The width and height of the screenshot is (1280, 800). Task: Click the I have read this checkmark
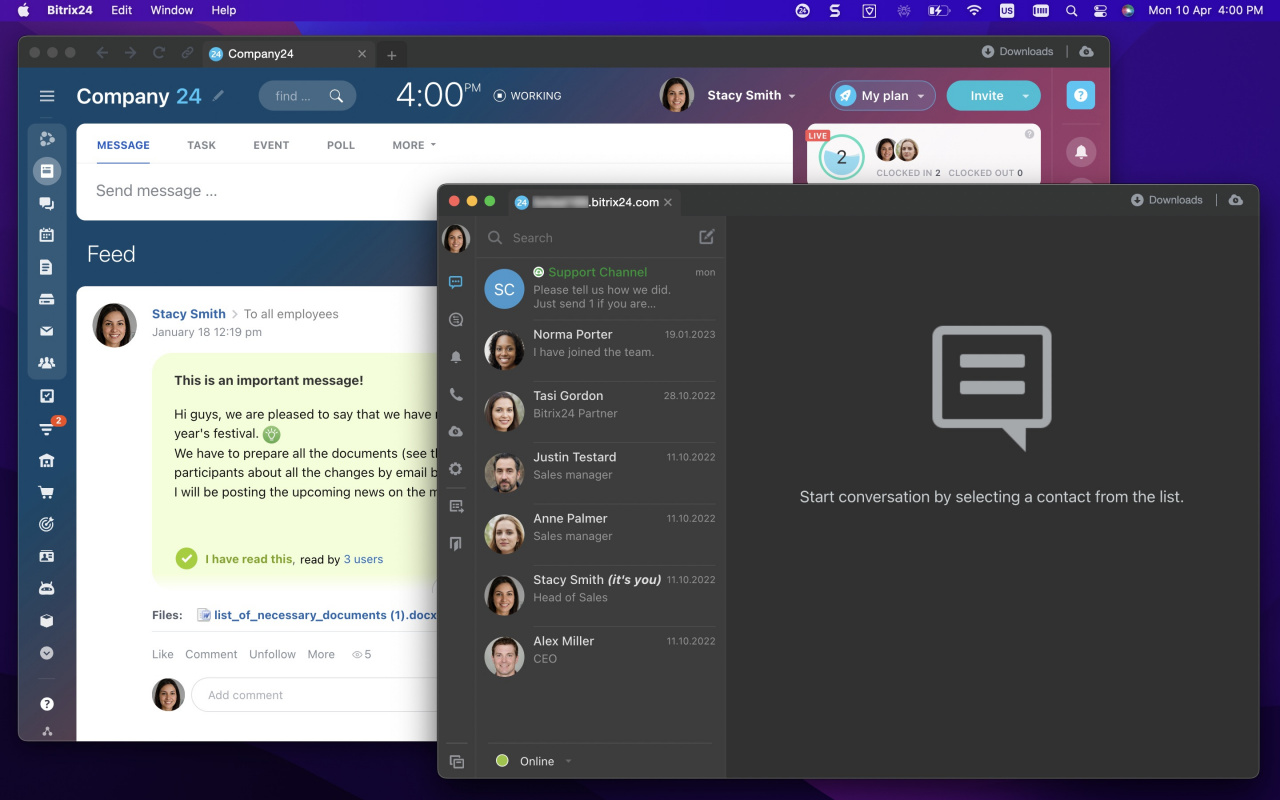click(x=186, y=559)
